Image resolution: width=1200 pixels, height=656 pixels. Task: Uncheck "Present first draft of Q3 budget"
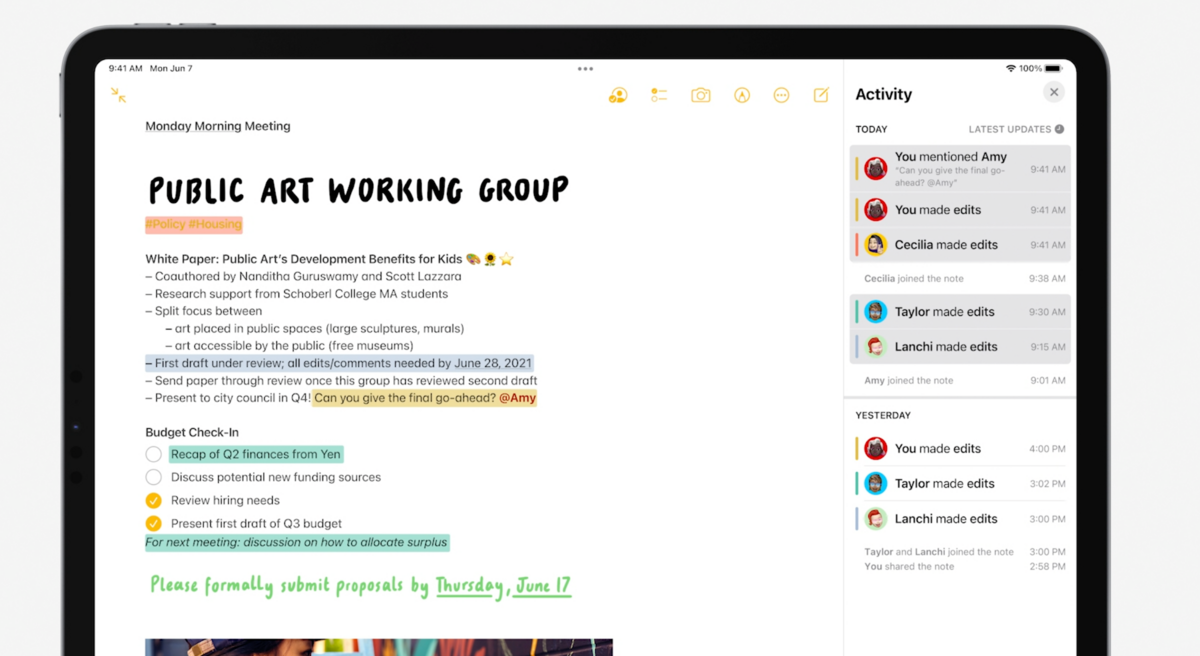(153, 523)
